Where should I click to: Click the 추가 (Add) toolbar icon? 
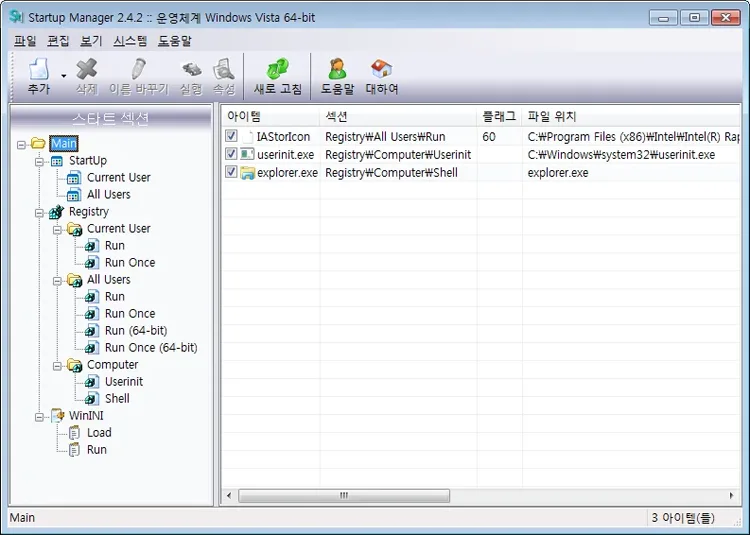click(x=39, y=70)
